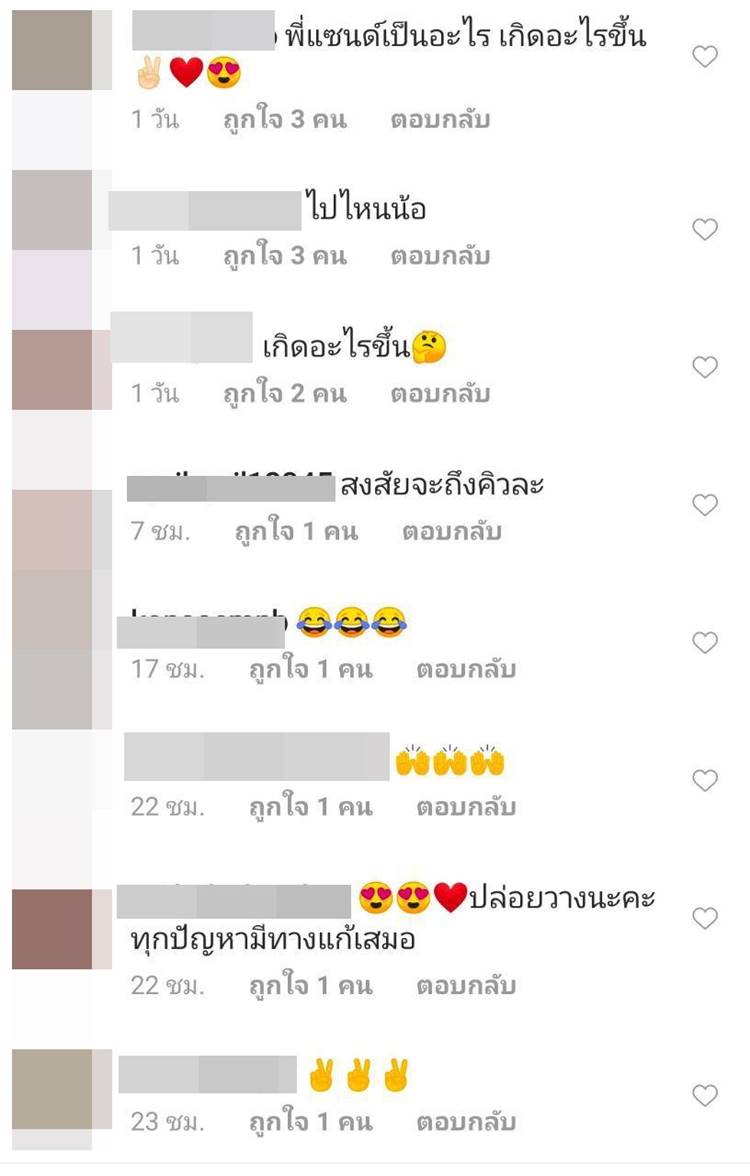Open likes list of the first comment
The image size is (750, 1176).
tap(285, 119)
